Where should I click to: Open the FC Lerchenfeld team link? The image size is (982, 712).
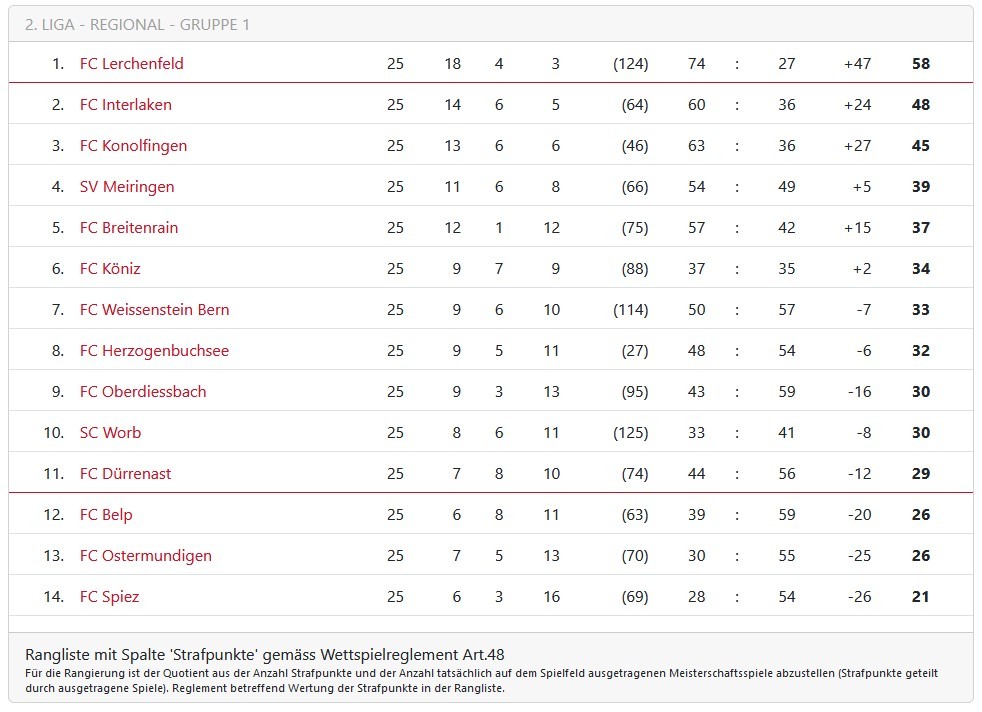(131, 63)
